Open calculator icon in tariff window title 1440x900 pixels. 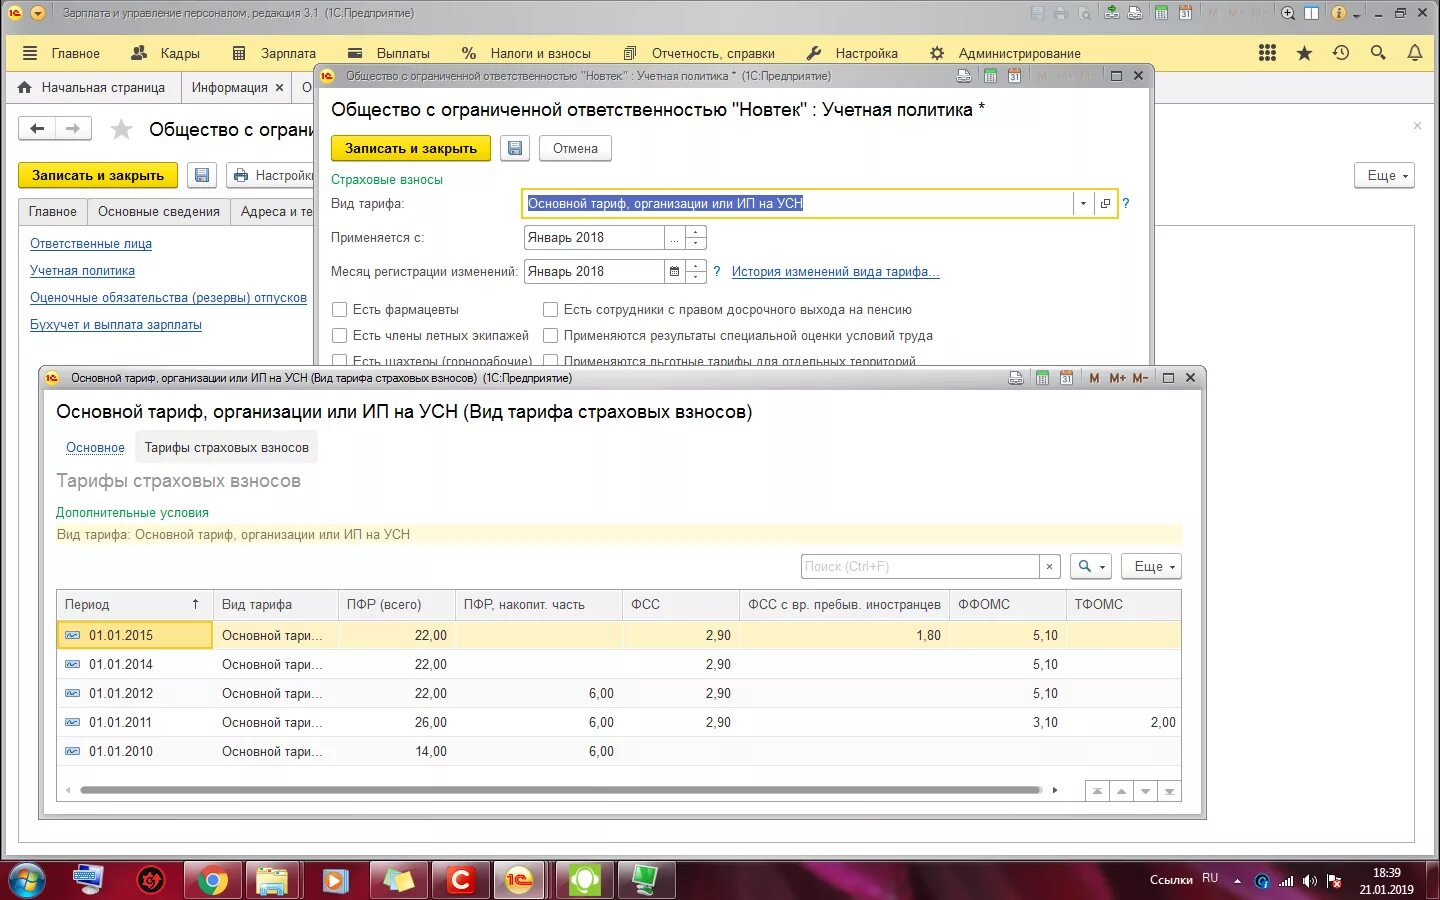coord(1041,378)
